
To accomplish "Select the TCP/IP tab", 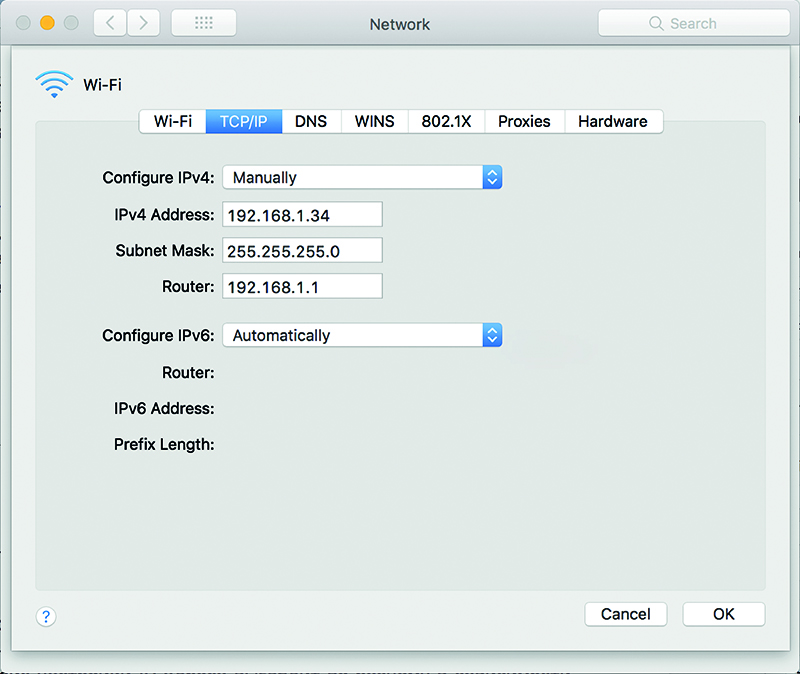I will click(x=244, y=121).
